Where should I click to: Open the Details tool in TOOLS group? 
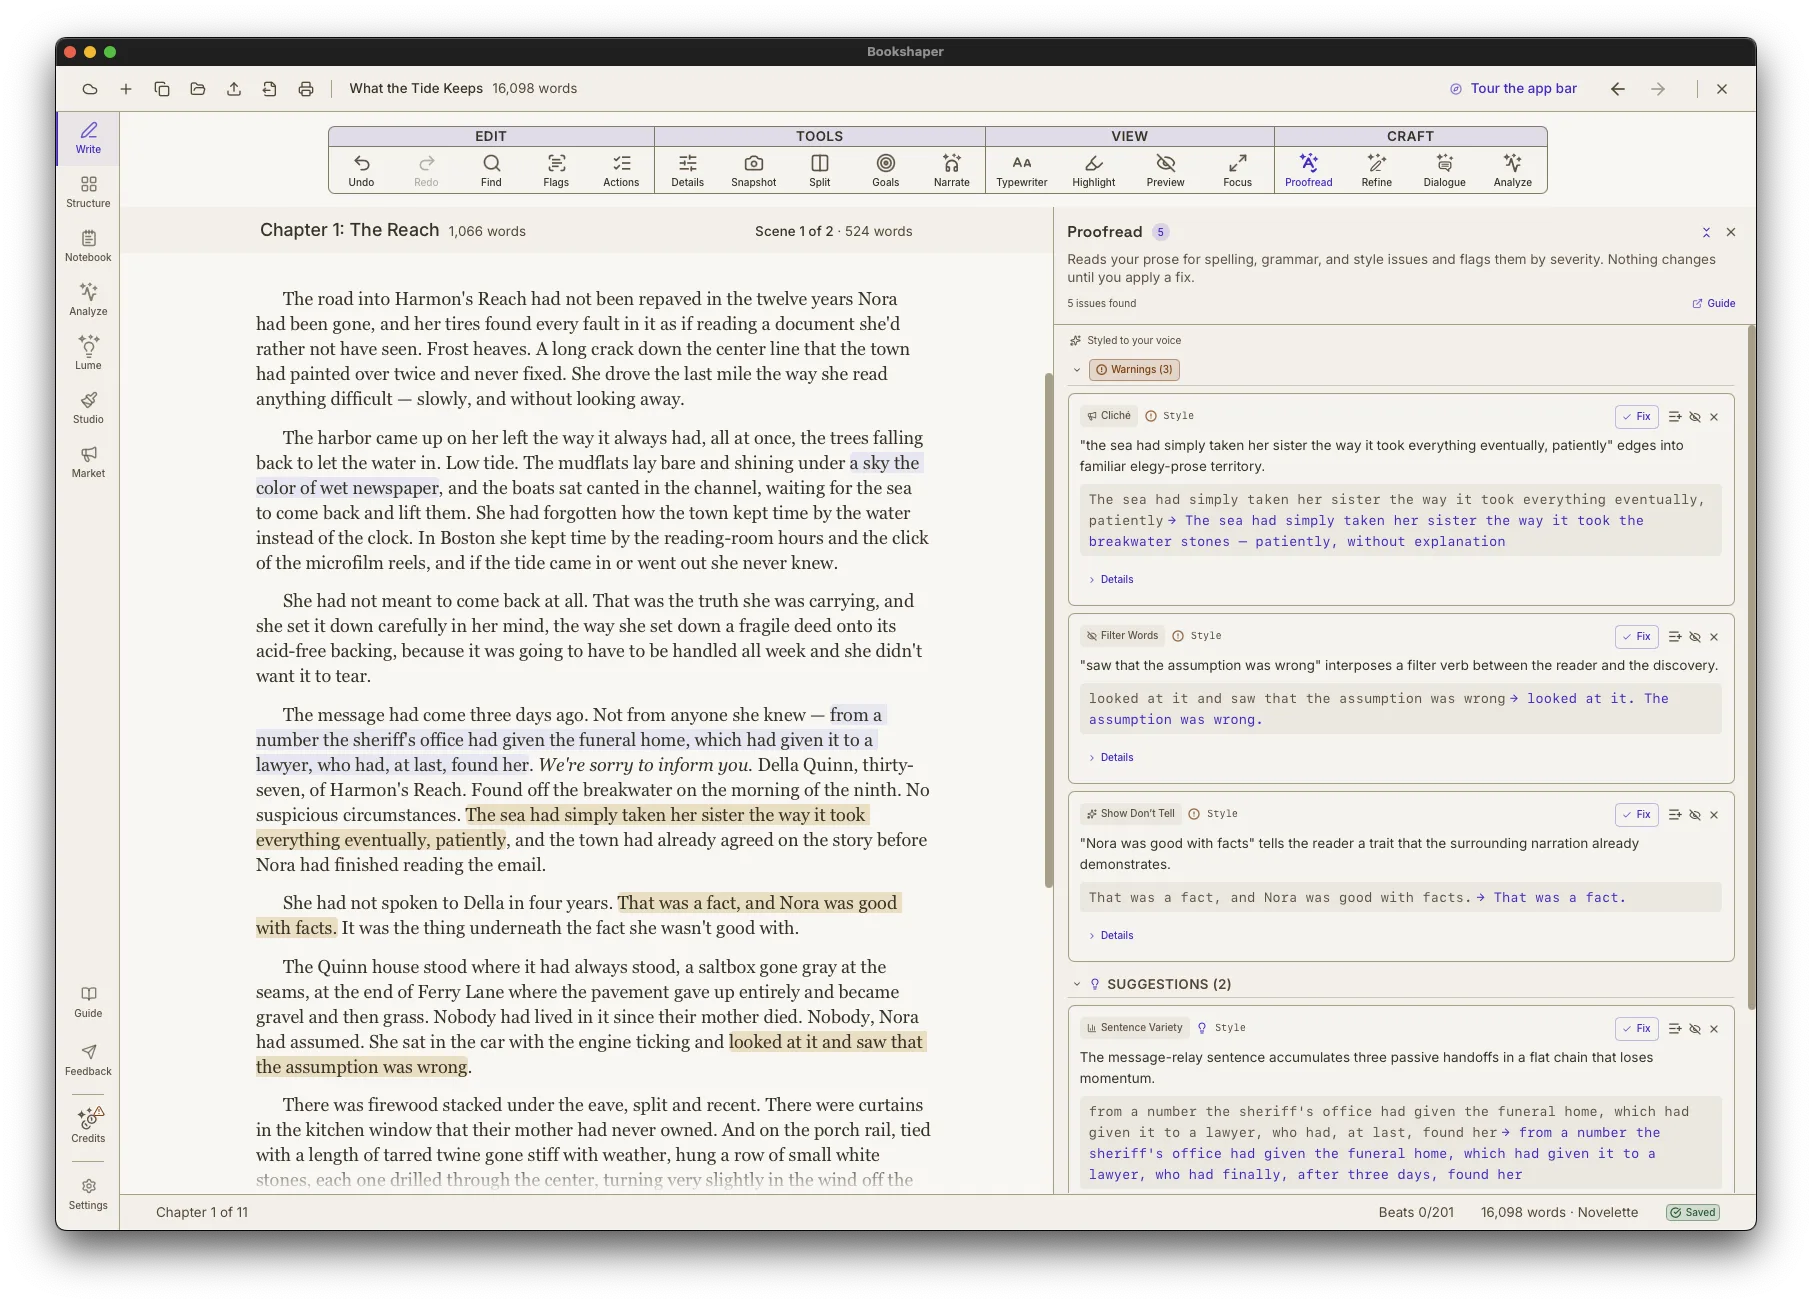(x=687, y=170)
